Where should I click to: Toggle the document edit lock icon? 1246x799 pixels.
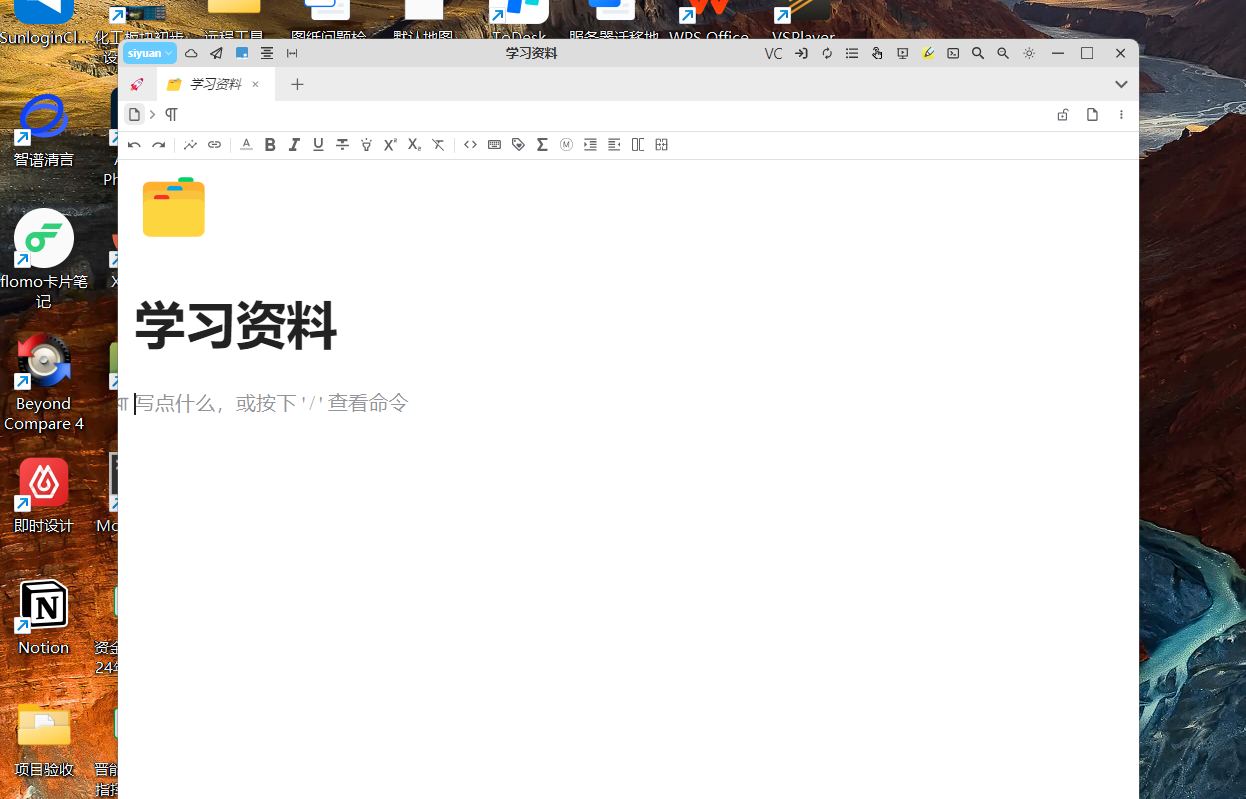point(1063,115)
